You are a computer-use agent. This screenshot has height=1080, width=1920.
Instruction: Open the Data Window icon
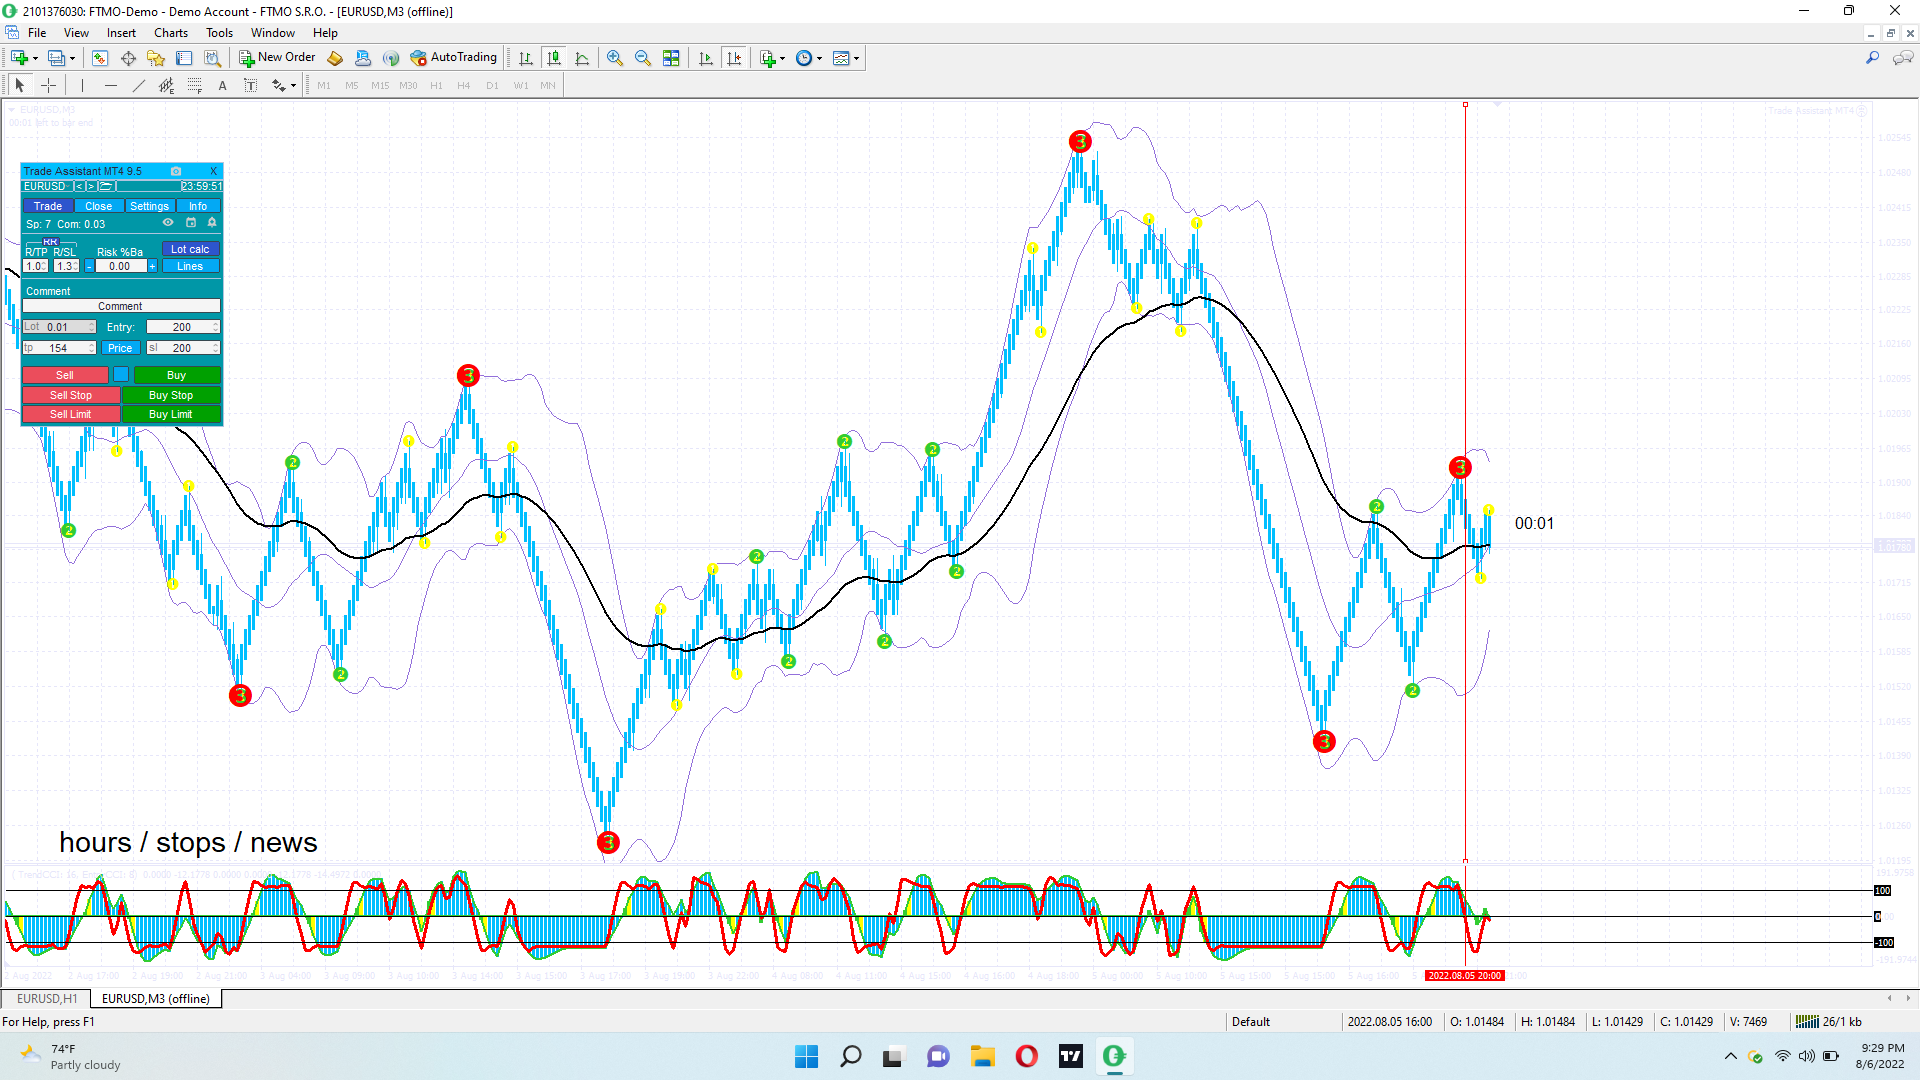pyautogui.click(x=128, y=58)
